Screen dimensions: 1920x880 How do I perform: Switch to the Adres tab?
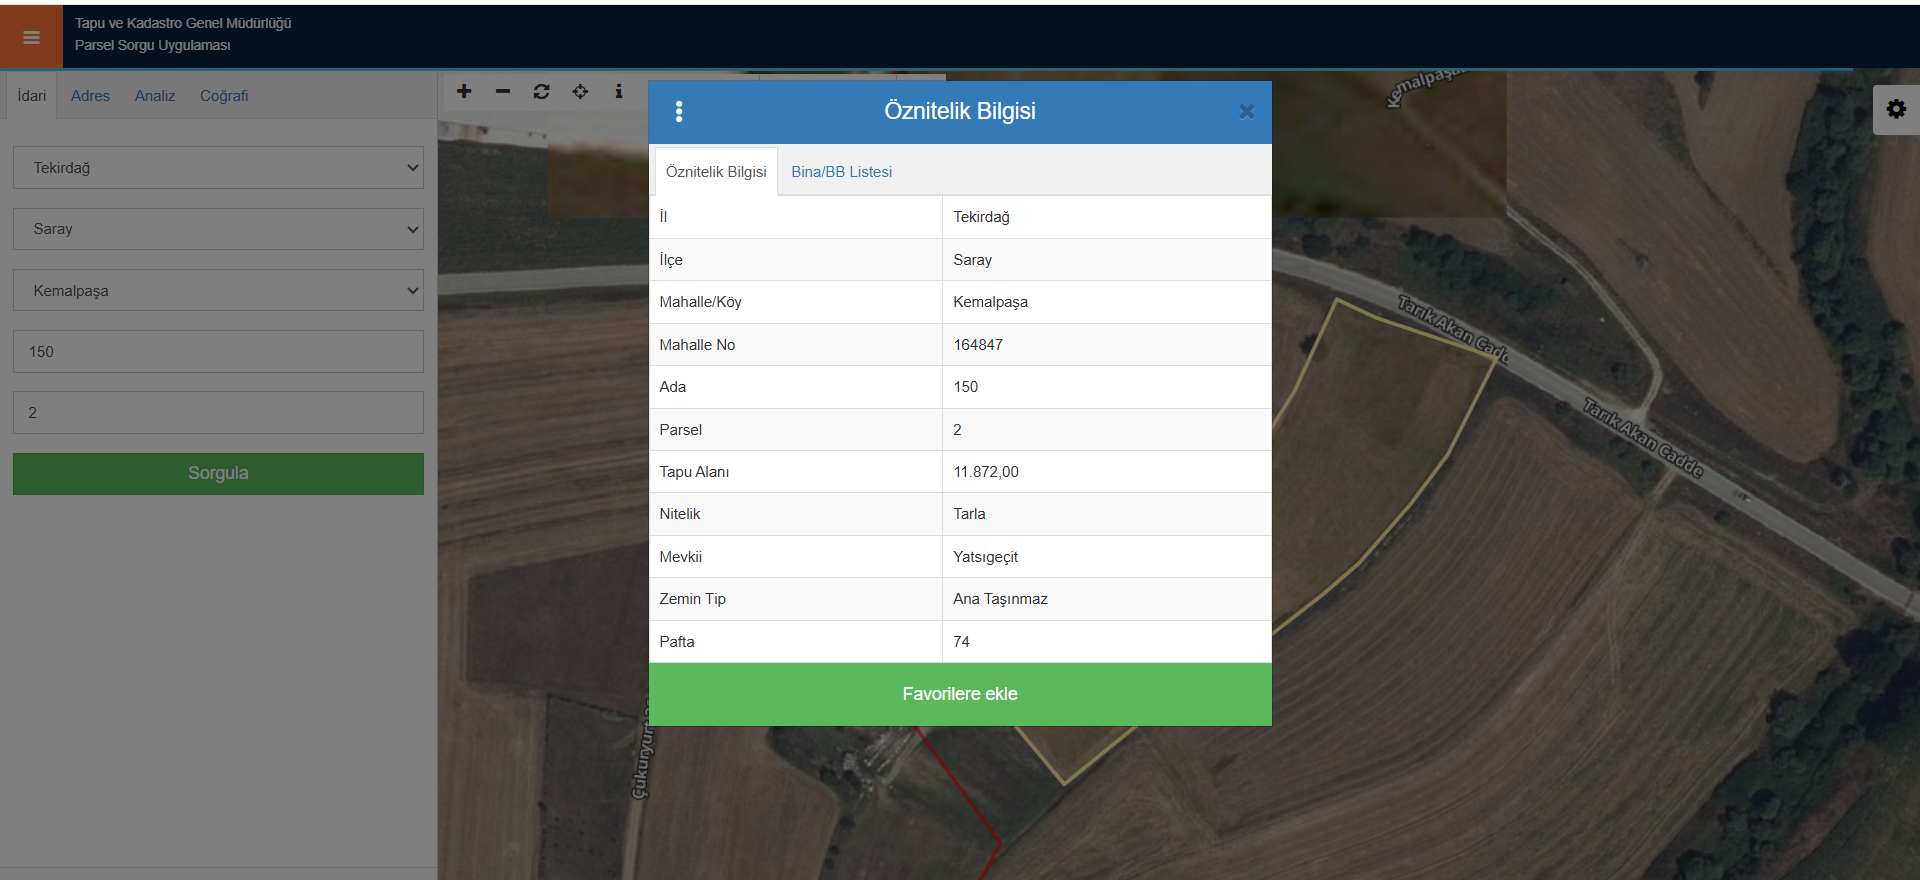pyautogui.click(x=90, y=96)
